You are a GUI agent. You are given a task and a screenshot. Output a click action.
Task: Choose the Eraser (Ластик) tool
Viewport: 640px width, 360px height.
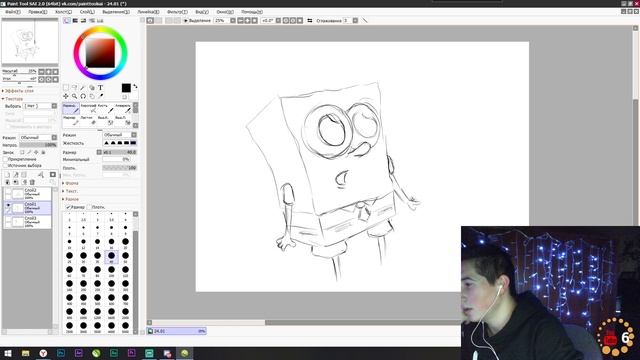coord(89,120)
